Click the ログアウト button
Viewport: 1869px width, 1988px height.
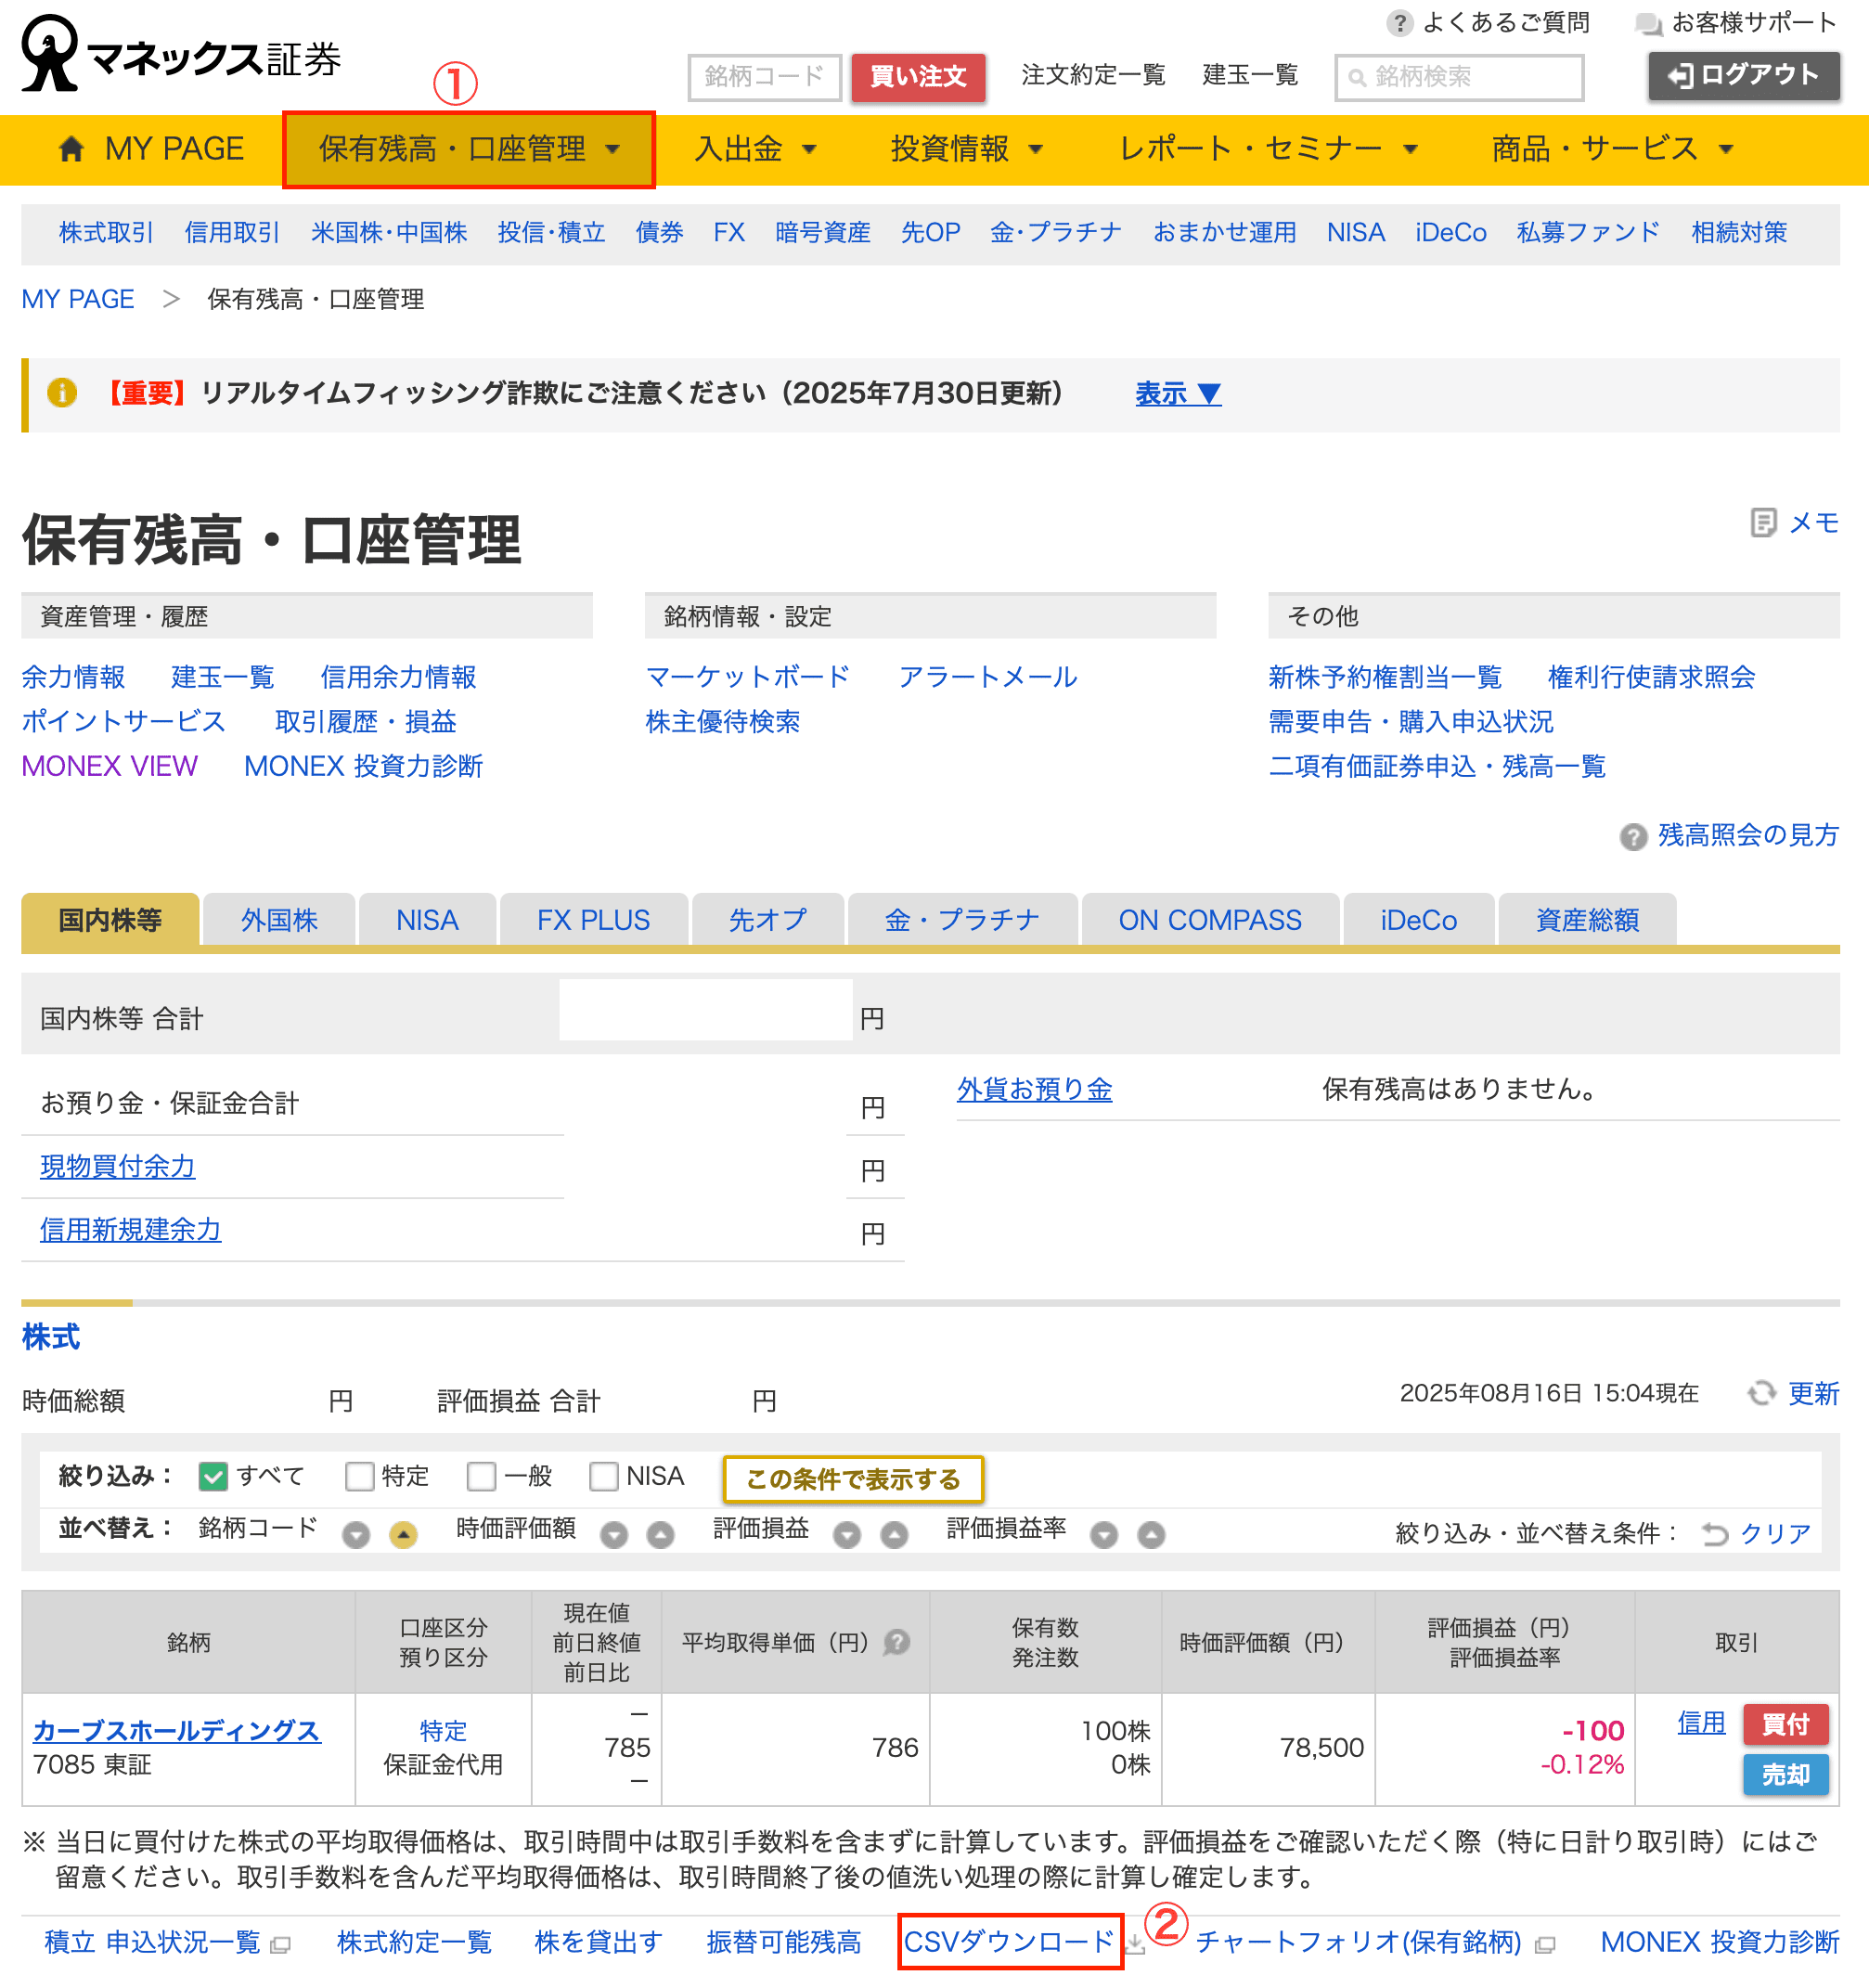coord(1744,76)
